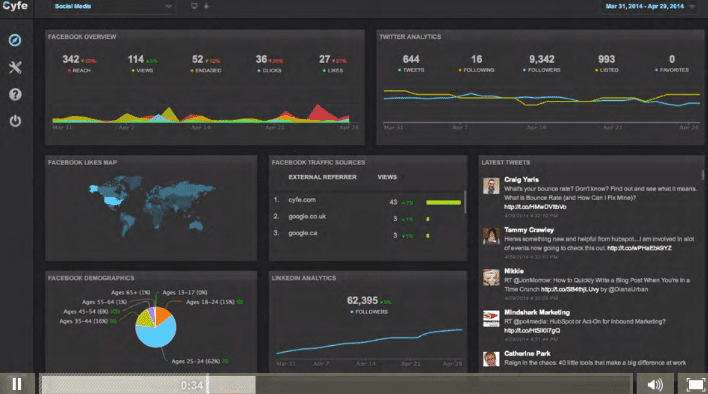Viewport: 708px width, 394px height.
Task: Click Catherine Park profile avatar
Action: pyautogui.click(x=491, y=359)
